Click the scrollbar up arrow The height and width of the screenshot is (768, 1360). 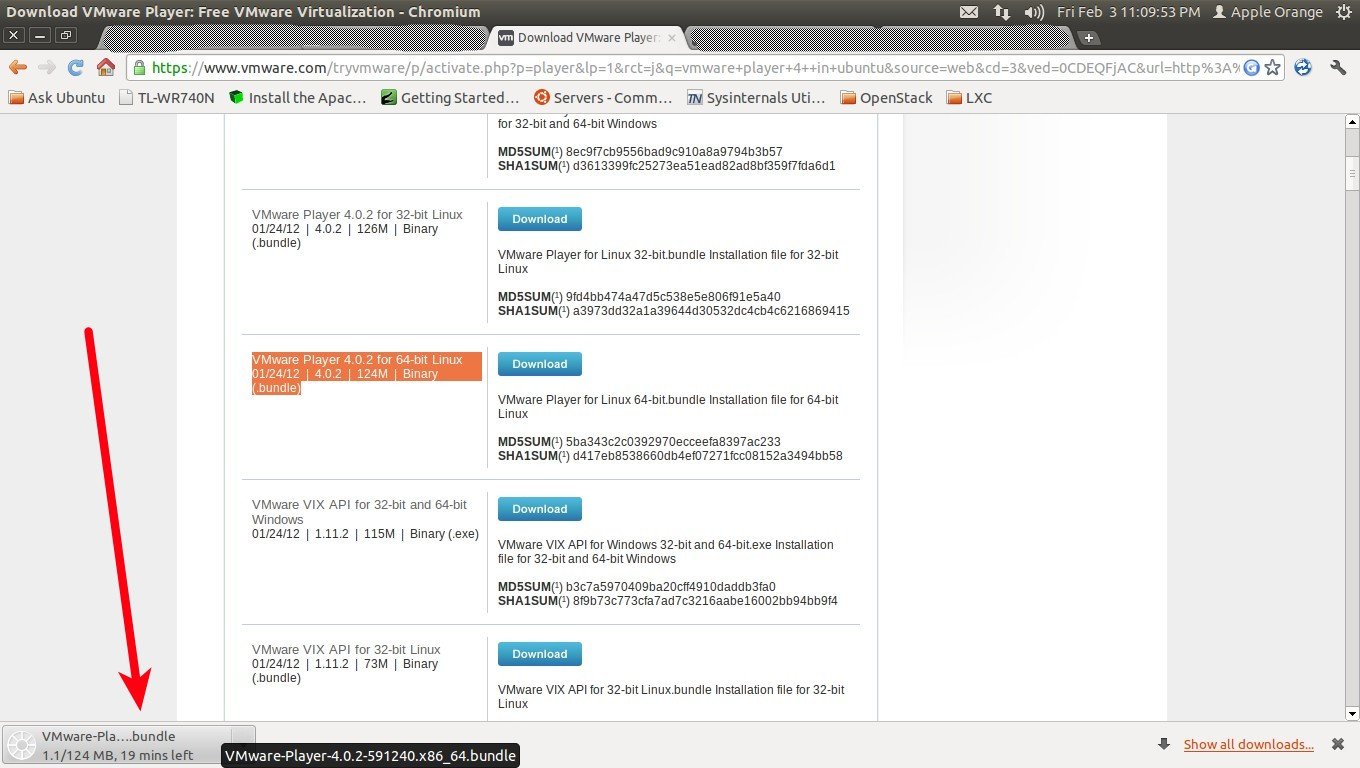tap(1352, 121)
